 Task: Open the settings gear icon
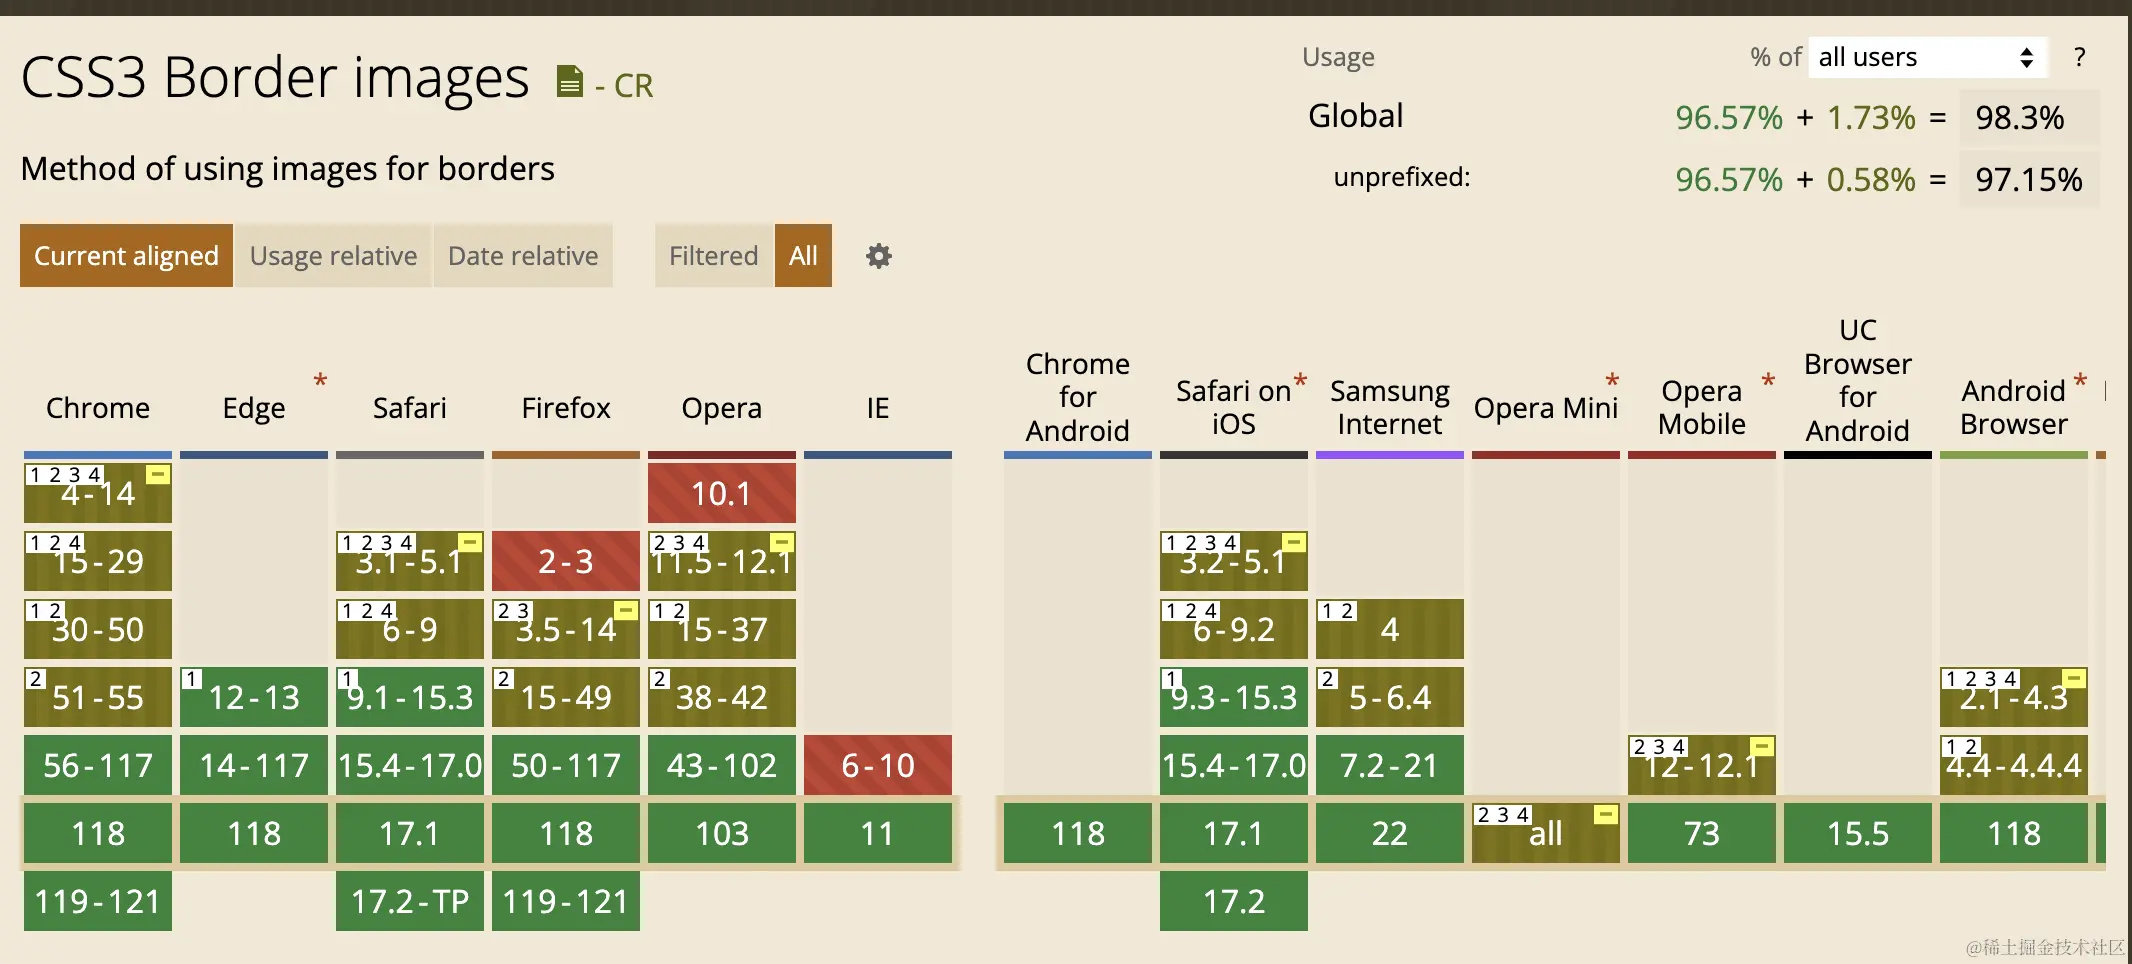[878, 256]
